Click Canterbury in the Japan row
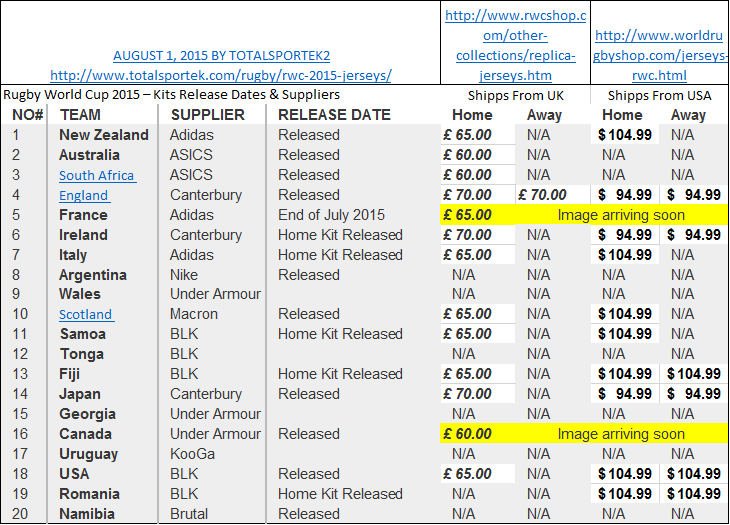This screenshot has height=525, width=730. [206, 394]
